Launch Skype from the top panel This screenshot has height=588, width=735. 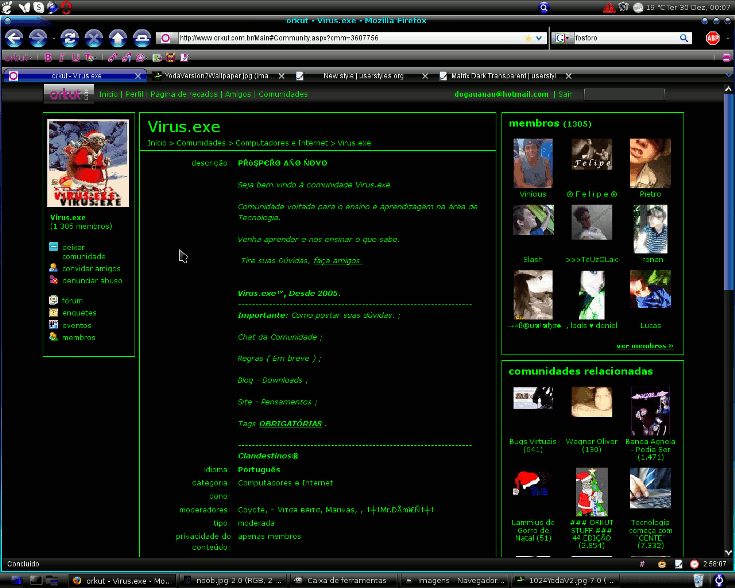pos(38,7)
